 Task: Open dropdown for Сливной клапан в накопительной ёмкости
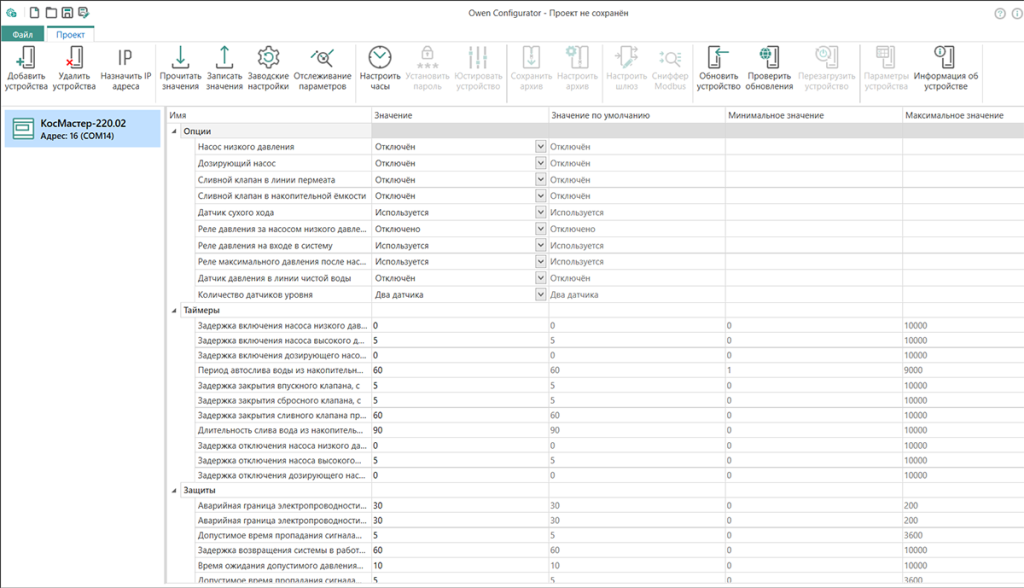point(540,195)
